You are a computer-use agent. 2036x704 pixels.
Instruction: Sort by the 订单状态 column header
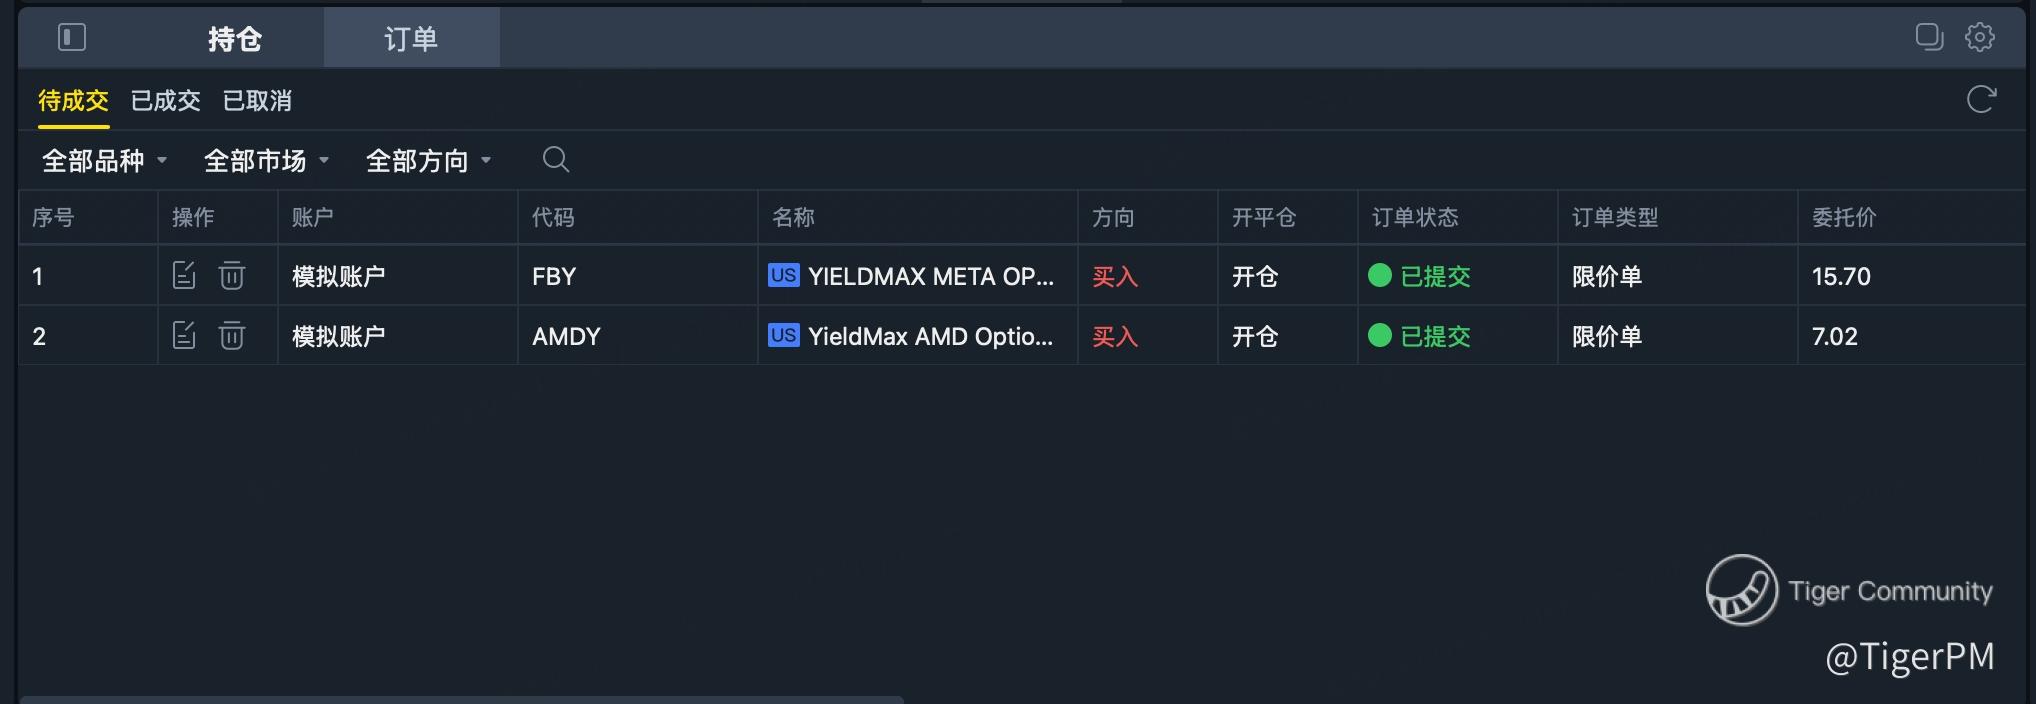1415,218
